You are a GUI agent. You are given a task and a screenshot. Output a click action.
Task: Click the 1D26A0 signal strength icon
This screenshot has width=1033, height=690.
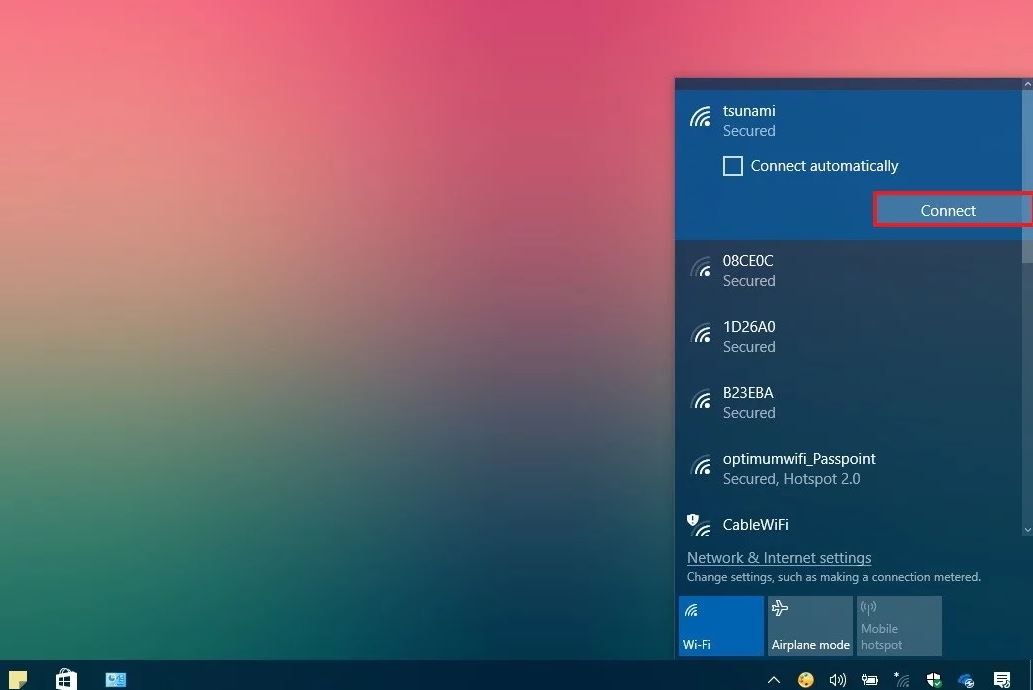(x=700, y=333)
